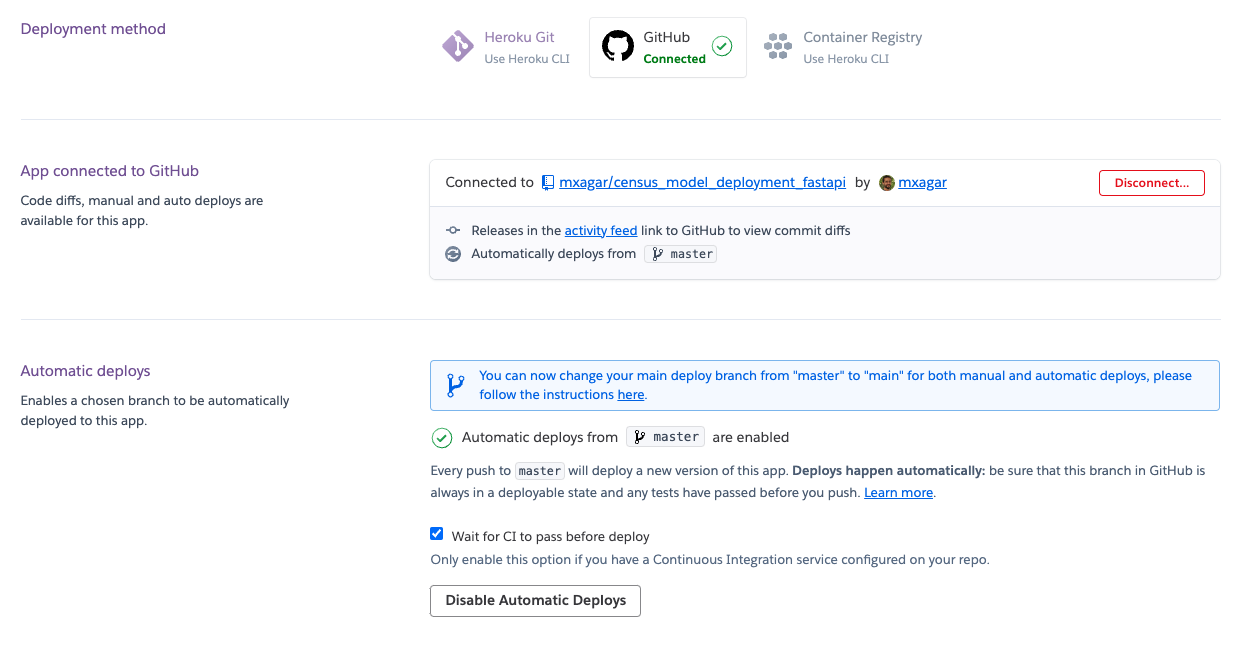Click the Automatic deploys section heading
Viewport: 1254px width, 650px height.
coord(85,371)
